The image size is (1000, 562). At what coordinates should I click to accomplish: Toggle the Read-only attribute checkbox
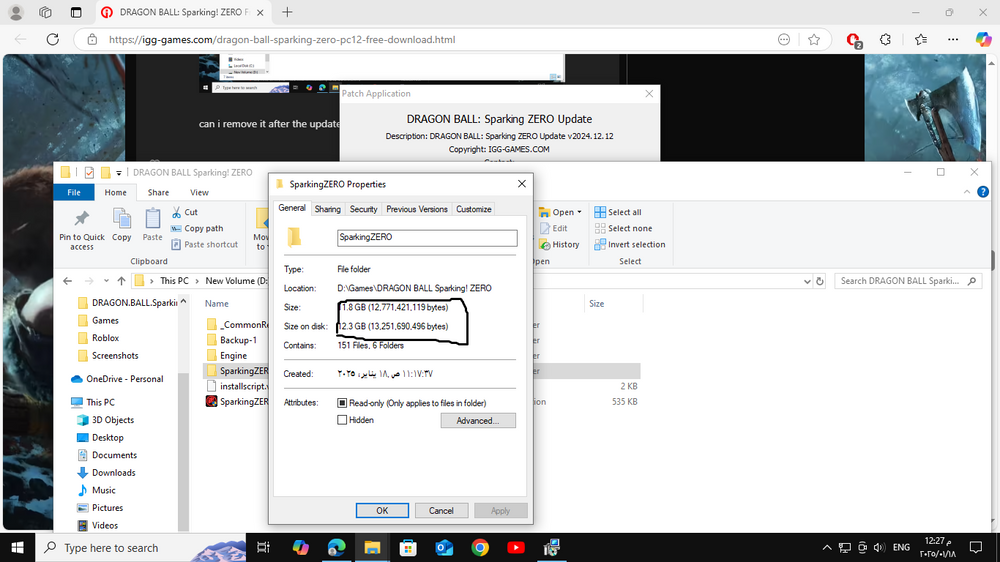[x=342, y=403]
